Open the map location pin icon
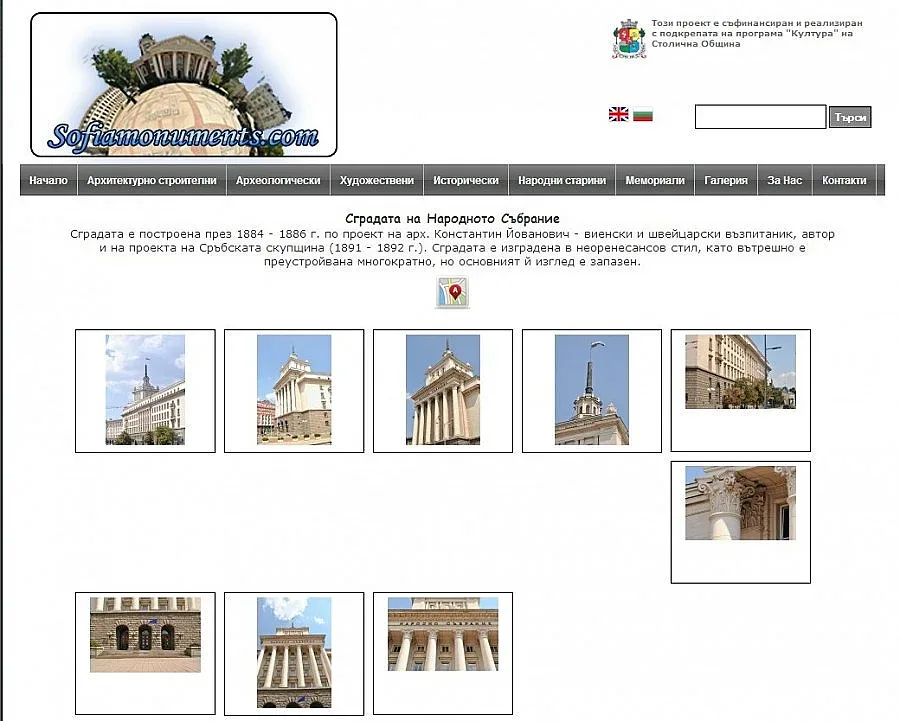900x721 pixels. pos(452,292)
